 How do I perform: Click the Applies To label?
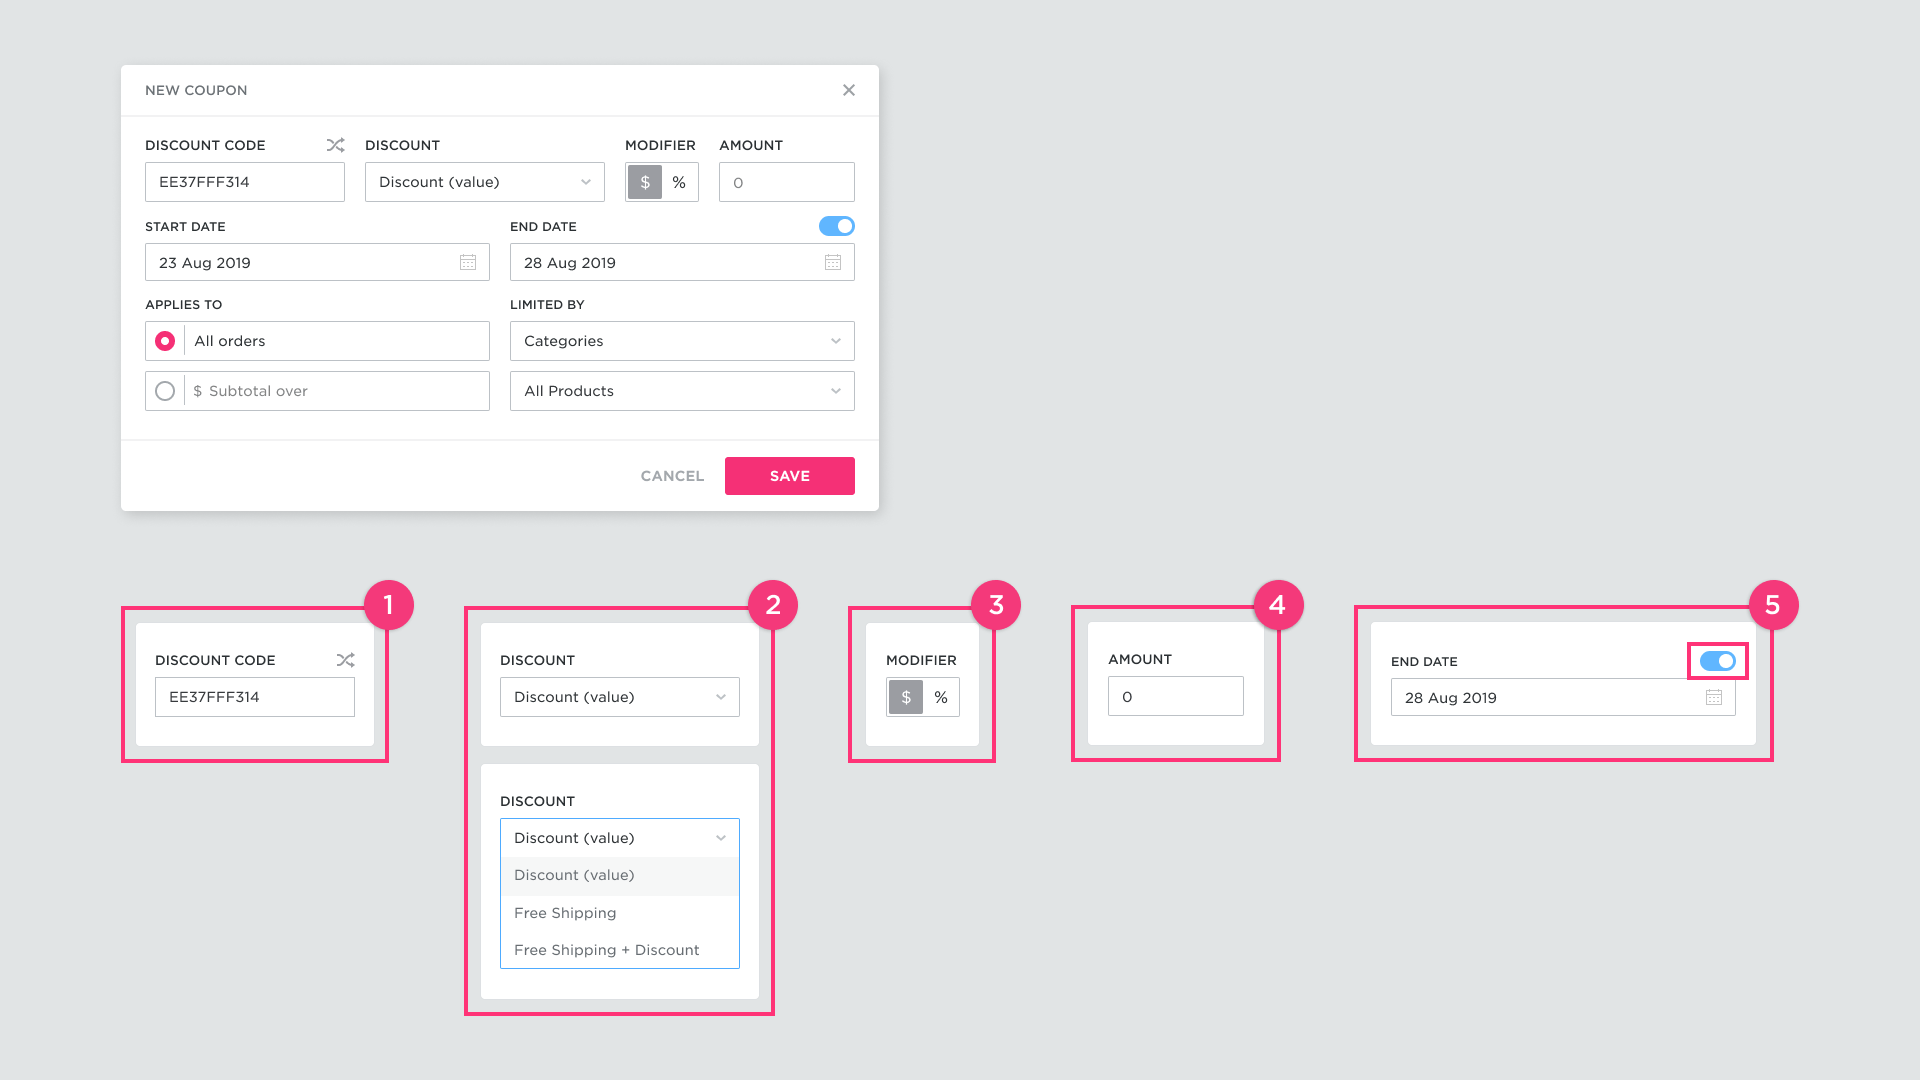184,305
